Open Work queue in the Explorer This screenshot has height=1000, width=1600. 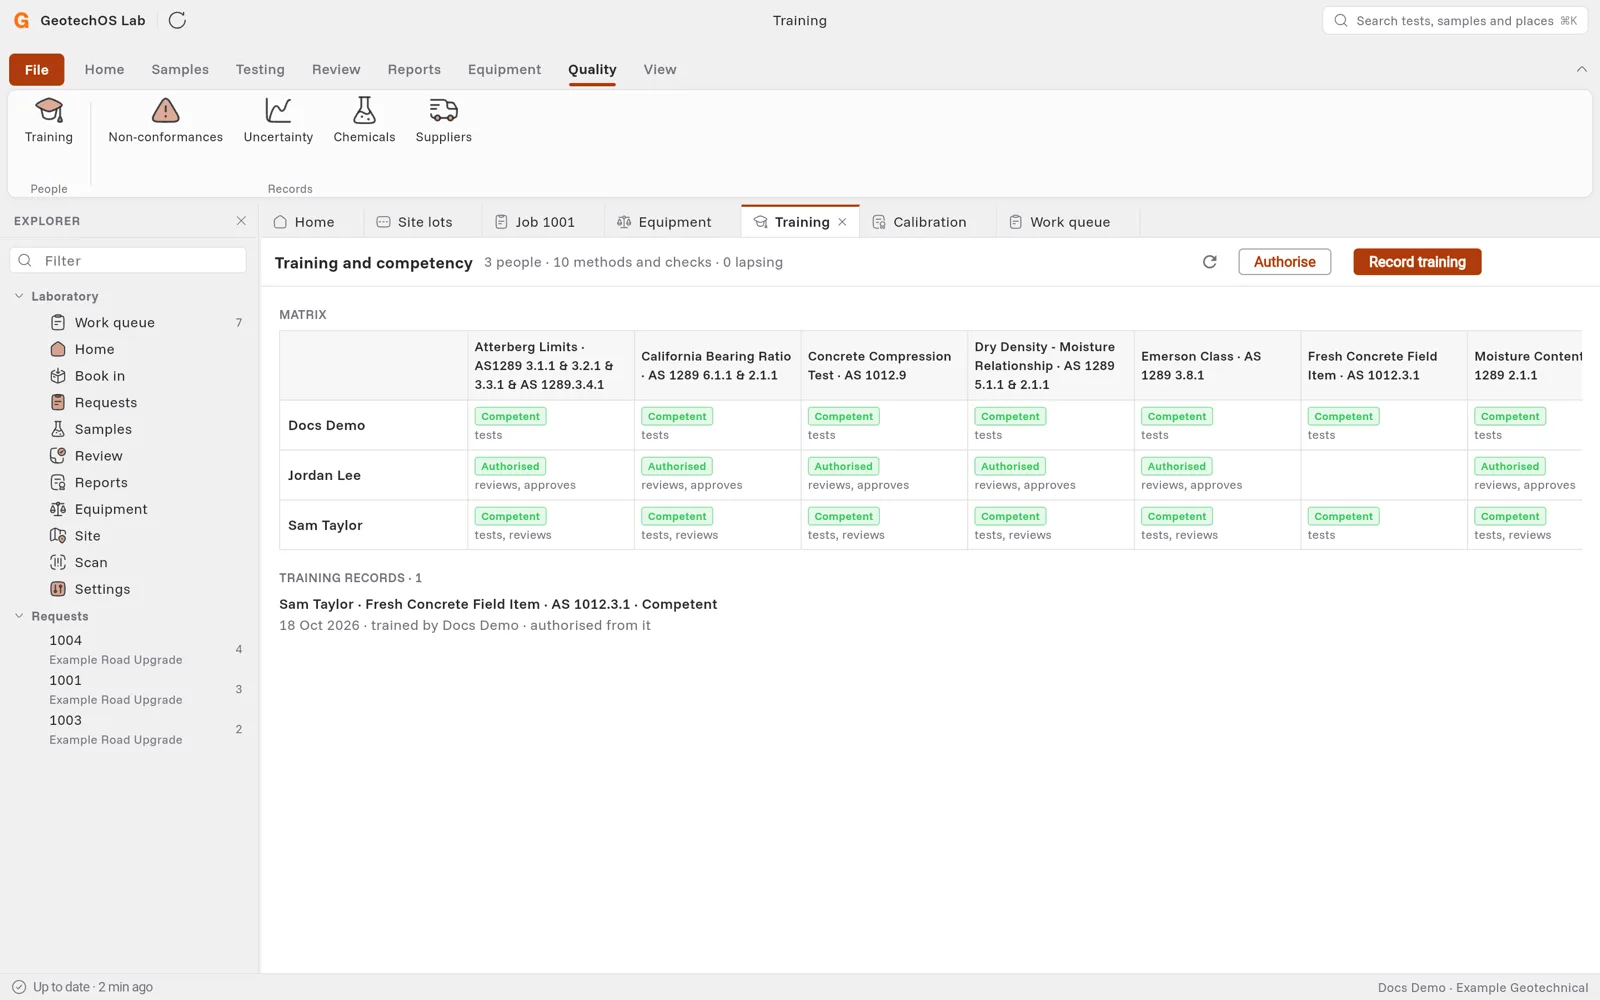click(x=128, y=323)
